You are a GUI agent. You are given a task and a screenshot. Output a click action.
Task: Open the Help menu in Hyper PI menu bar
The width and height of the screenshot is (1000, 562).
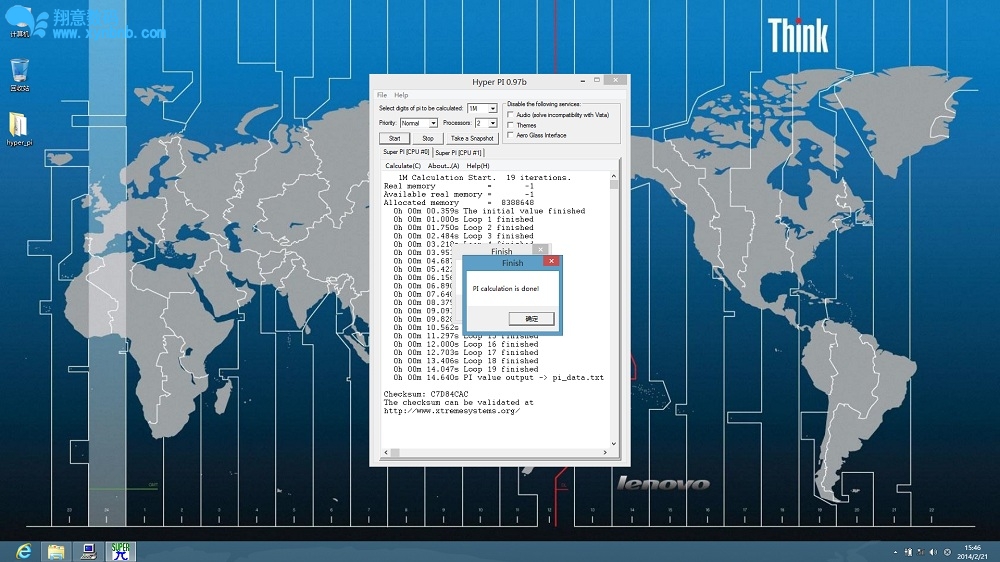click(x=401, y=95)
